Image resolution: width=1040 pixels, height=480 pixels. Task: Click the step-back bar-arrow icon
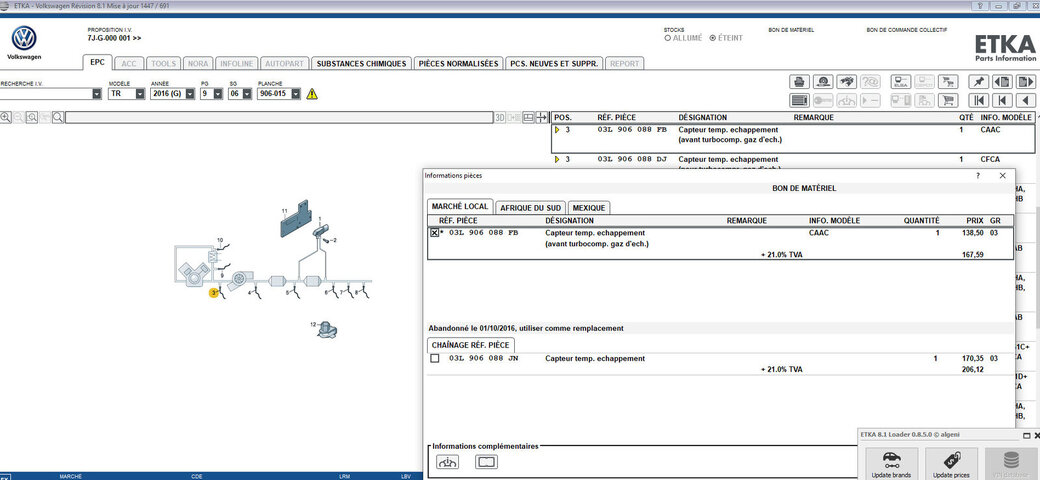click(x=1002, y=100)
